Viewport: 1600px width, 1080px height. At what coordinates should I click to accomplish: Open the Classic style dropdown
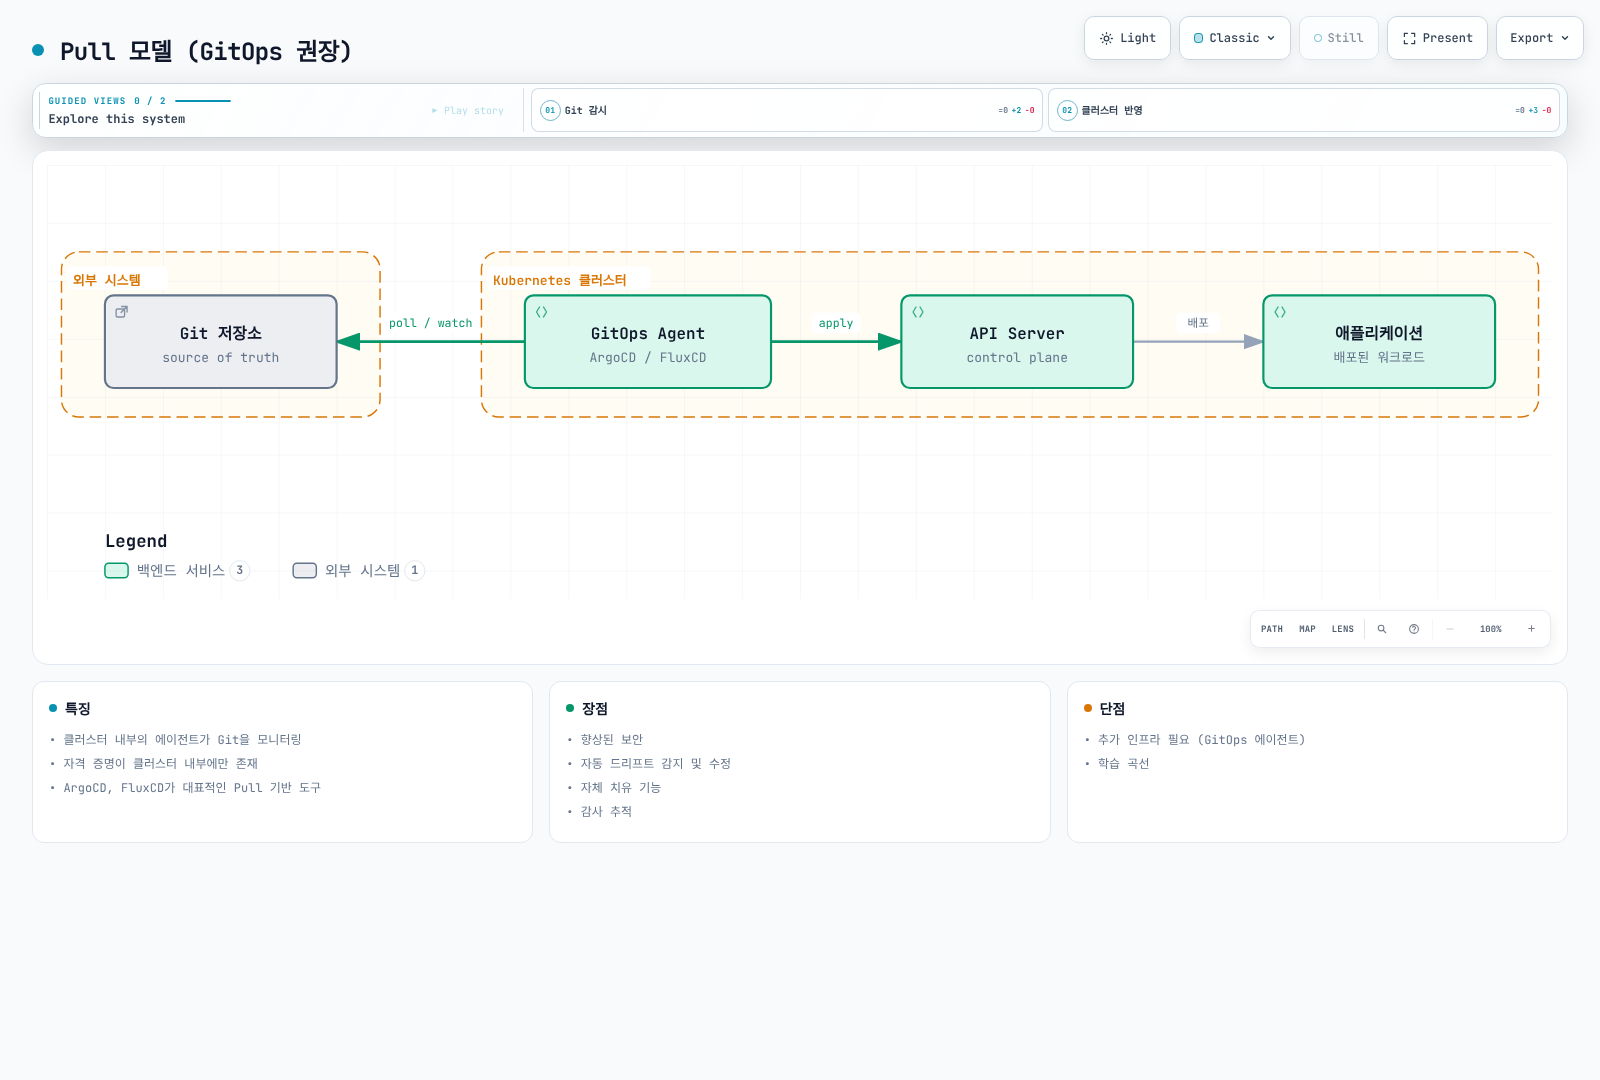tap(1234, 38)
